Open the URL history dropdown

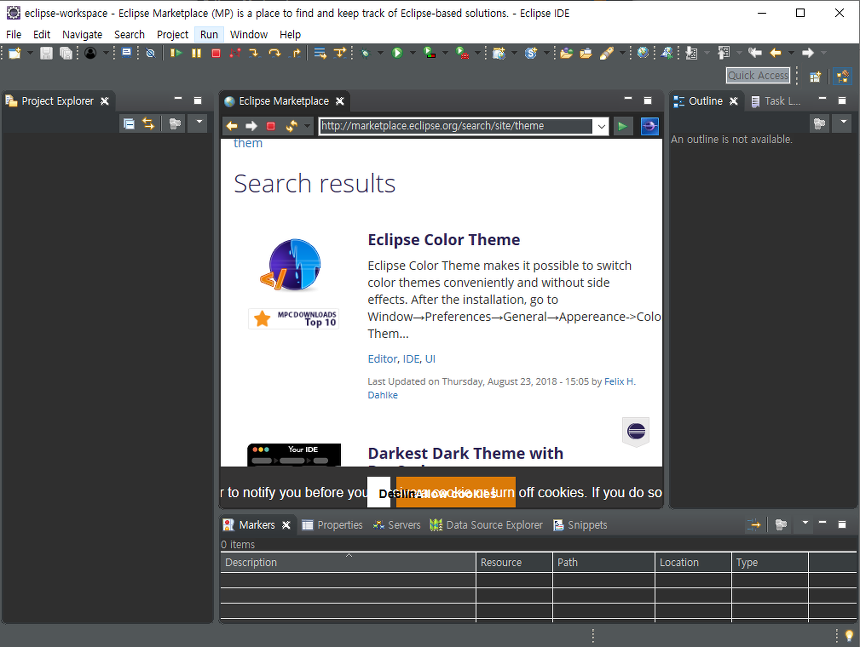[x=601, y=126]
